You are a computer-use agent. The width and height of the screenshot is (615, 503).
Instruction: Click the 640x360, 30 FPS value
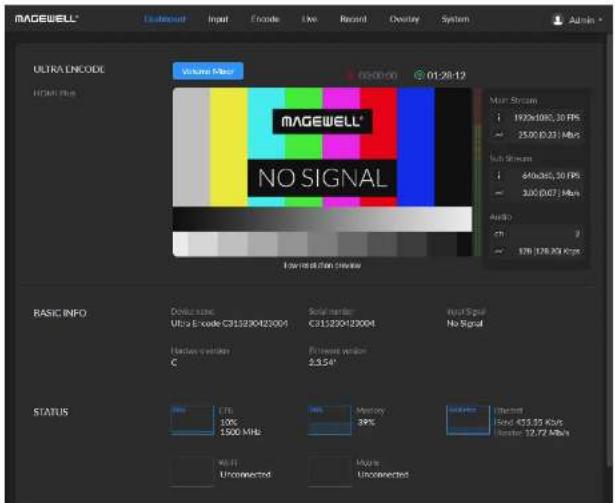550,175
